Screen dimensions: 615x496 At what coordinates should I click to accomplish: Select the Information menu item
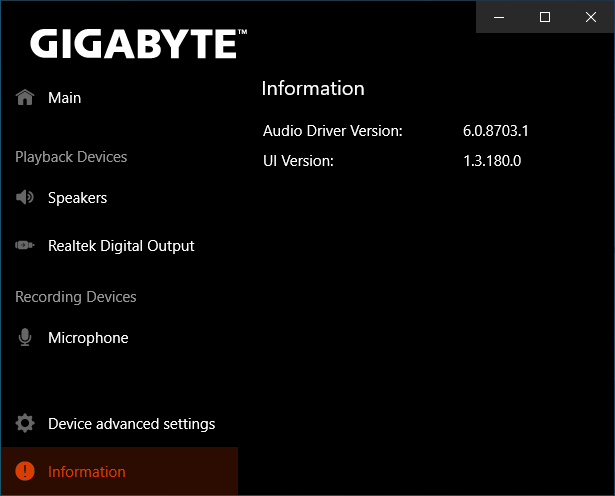coord(120,471)
